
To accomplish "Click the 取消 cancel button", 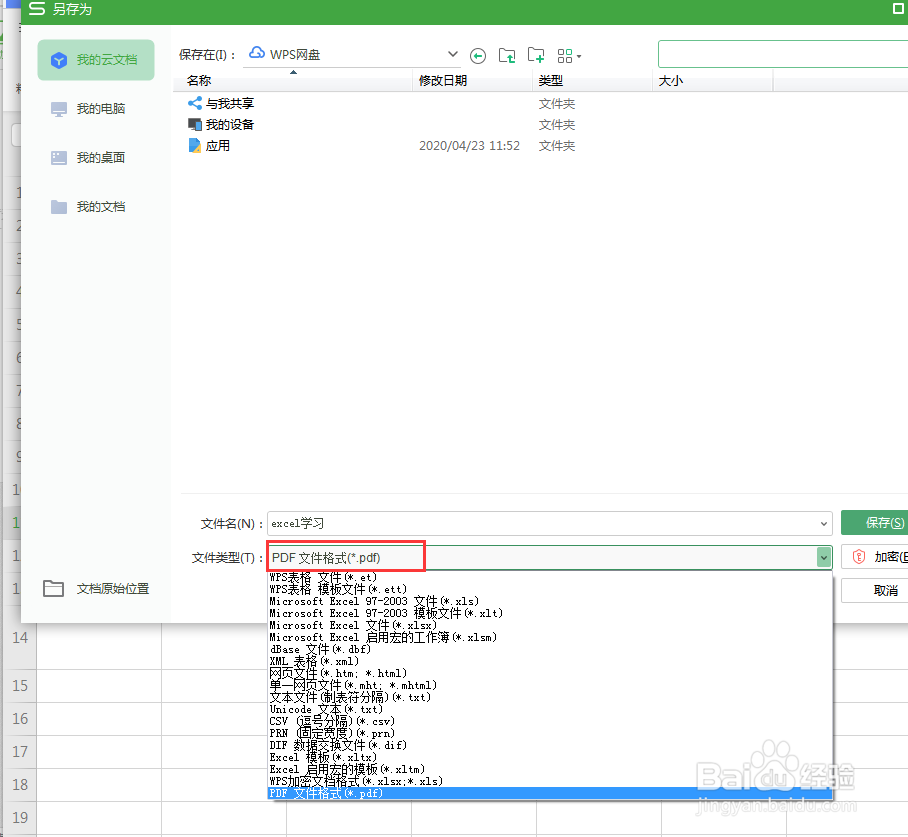I will [874, 591].
